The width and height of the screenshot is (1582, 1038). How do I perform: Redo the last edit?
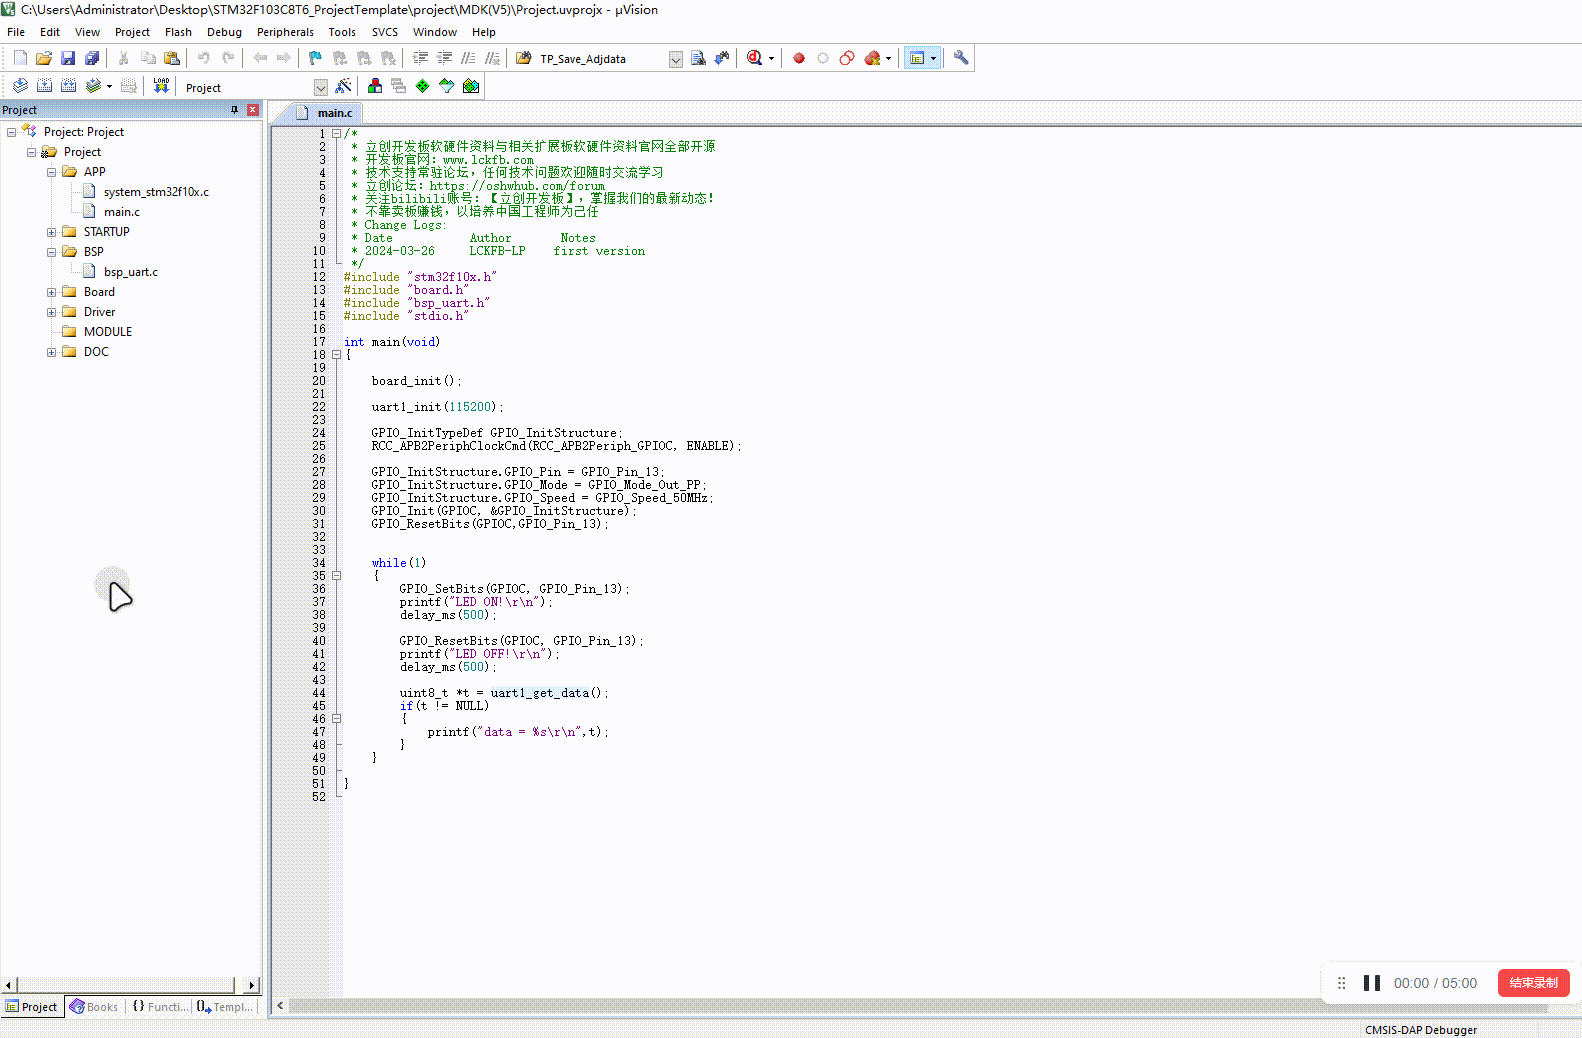tap(228, 58)
